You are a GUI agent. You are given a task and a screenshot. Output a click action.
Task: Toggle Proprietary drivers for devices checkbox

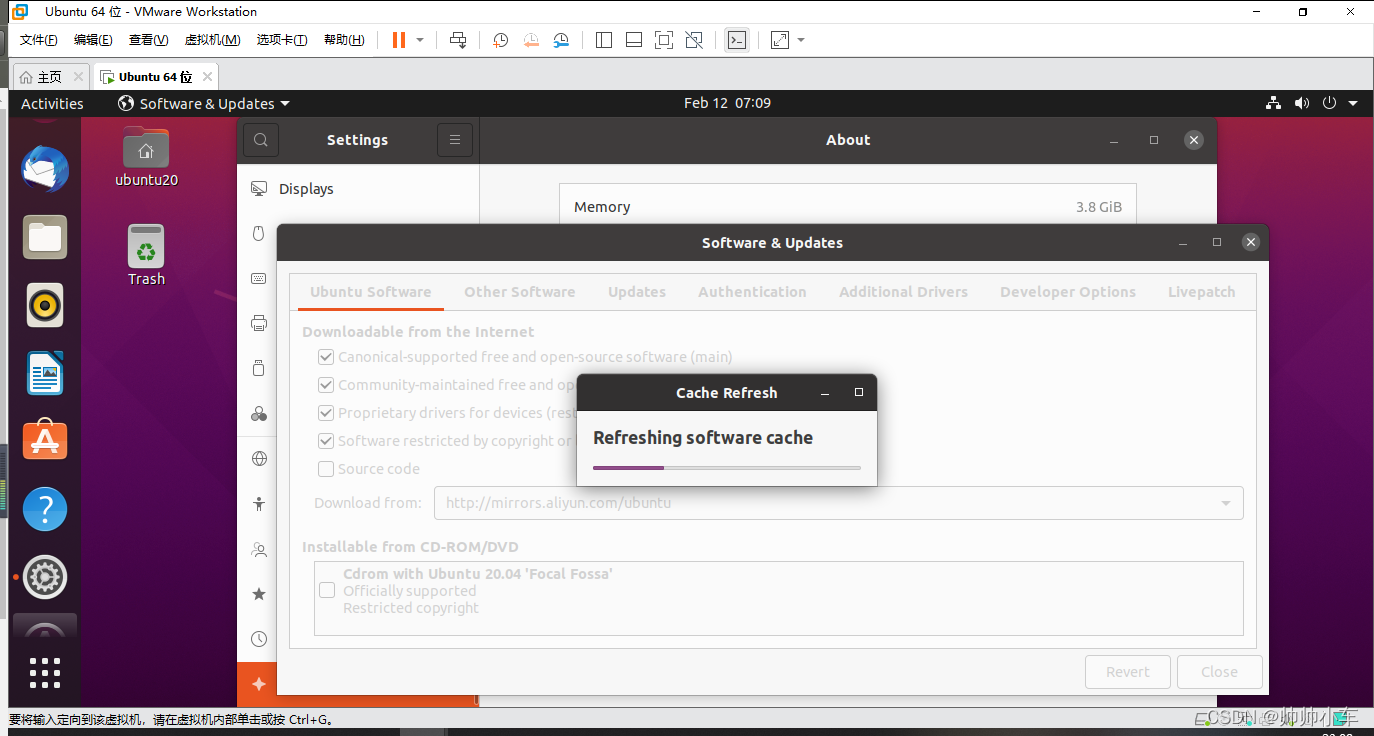[326, 413]
